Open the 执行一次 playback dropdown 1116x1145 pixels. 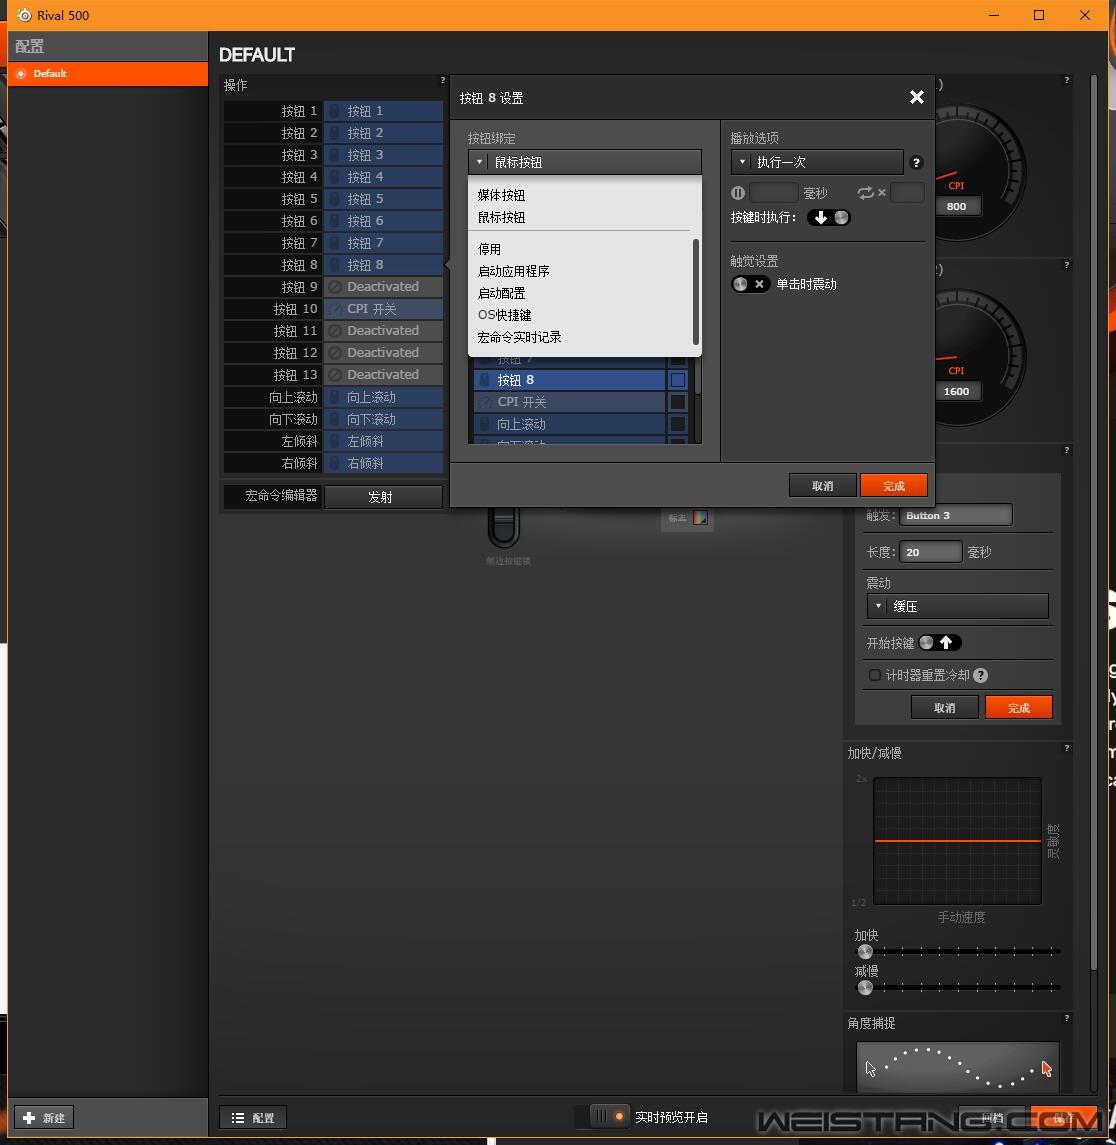pyautogui.click(x=817, y=162)
